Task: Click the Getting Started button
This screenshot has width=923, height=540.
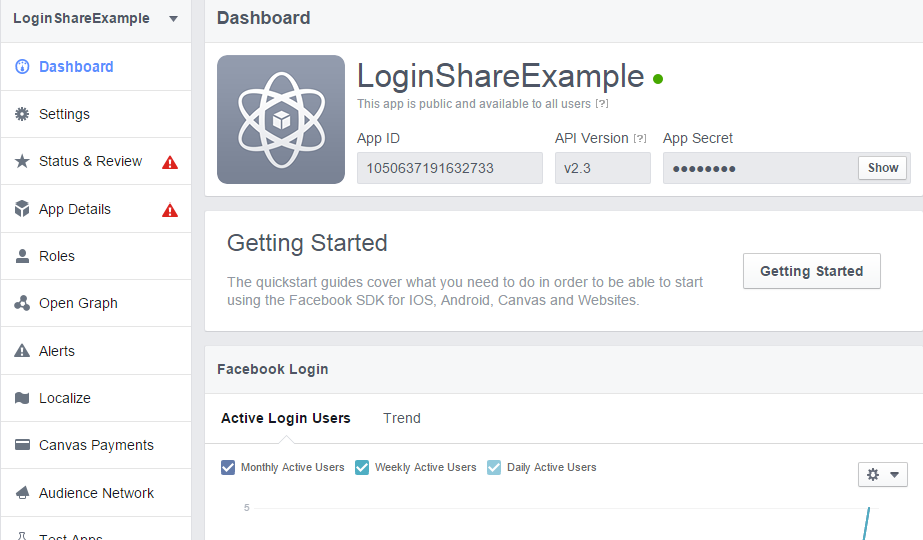Action: (x=812, y=271)
